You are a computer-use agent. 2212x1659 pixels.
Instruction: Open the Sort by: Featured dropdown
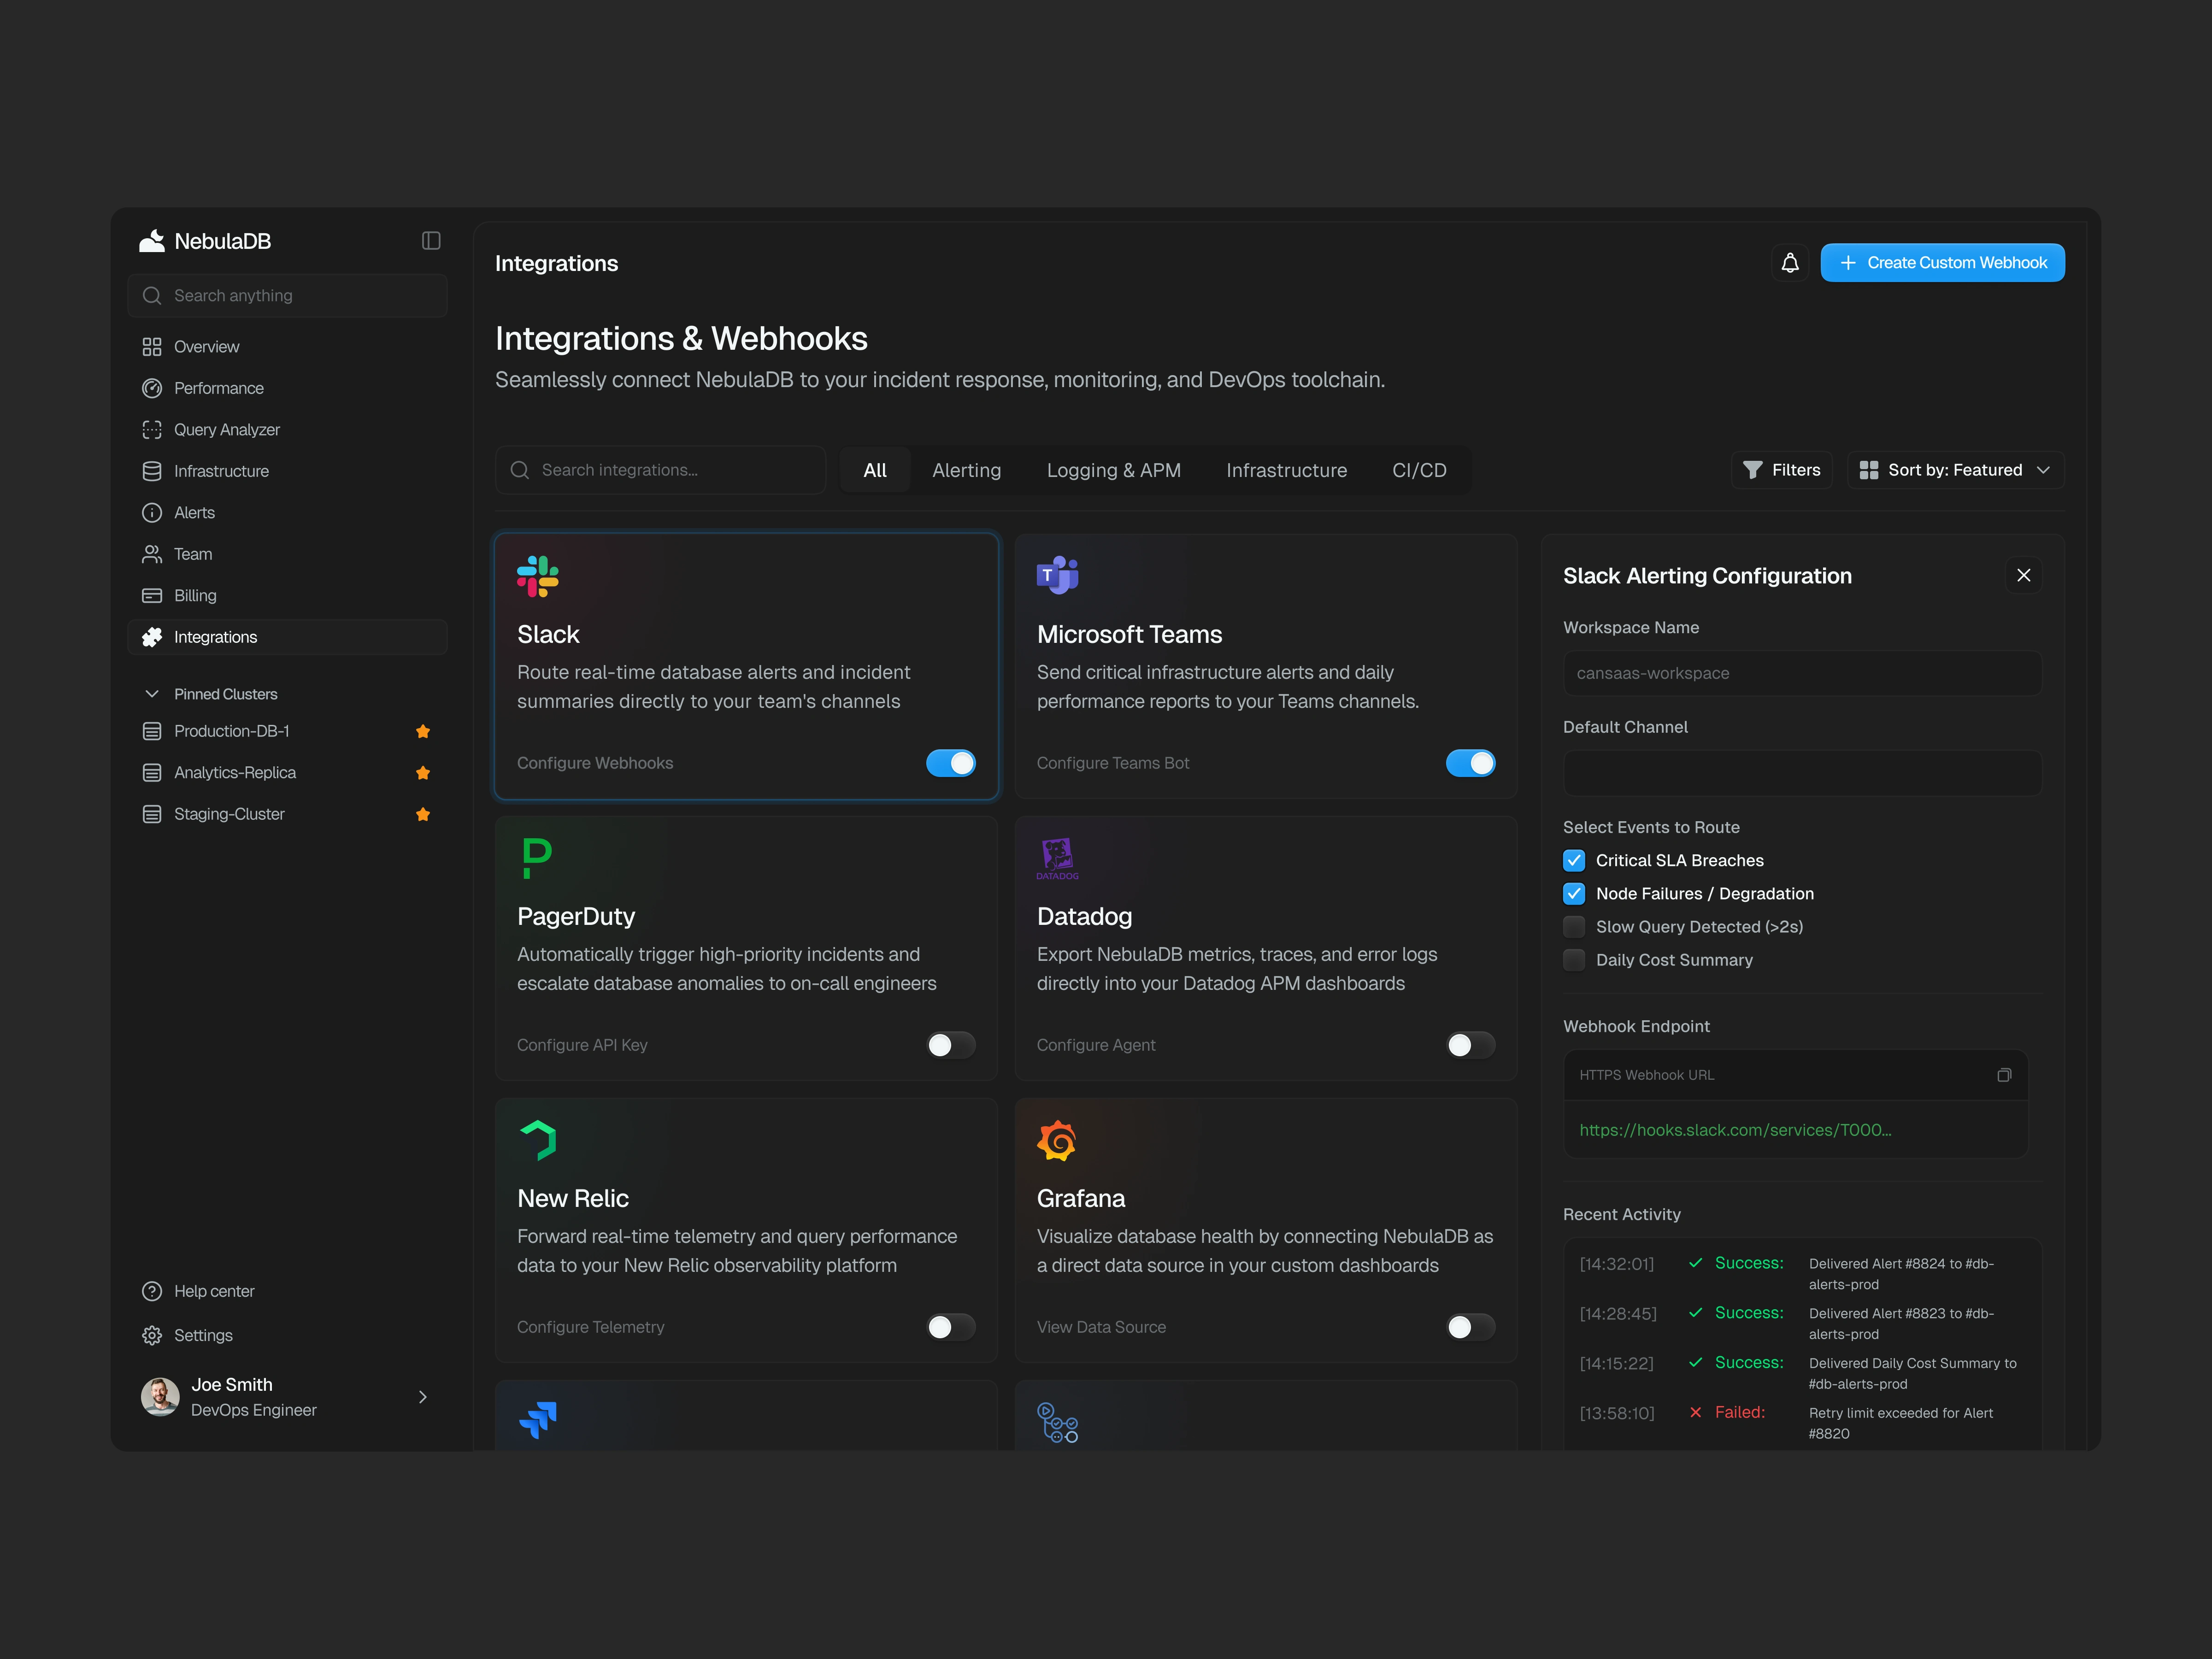pyautogui.click(x=1955, y=470)
